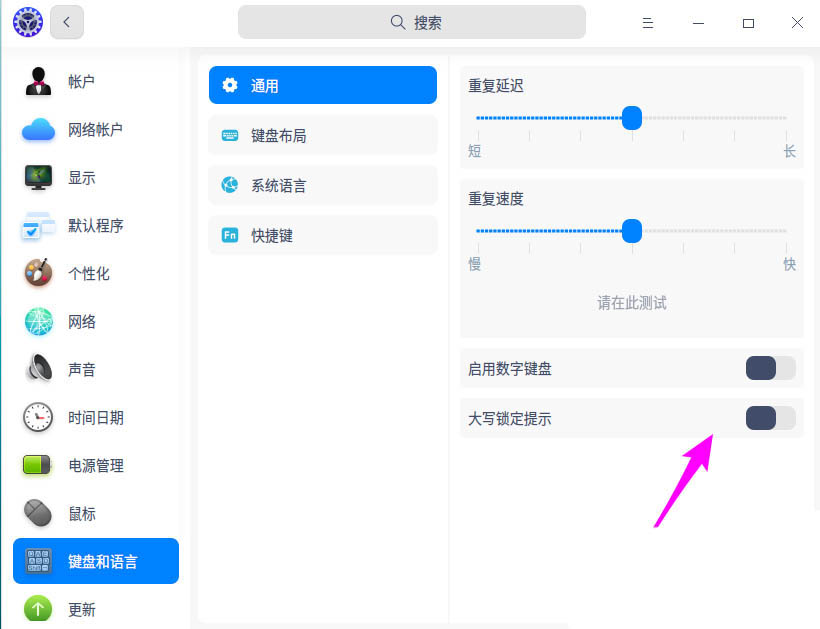Open 鼠标 (Mouse) settings
Viewport: 820px width, 629px height.
37,513
